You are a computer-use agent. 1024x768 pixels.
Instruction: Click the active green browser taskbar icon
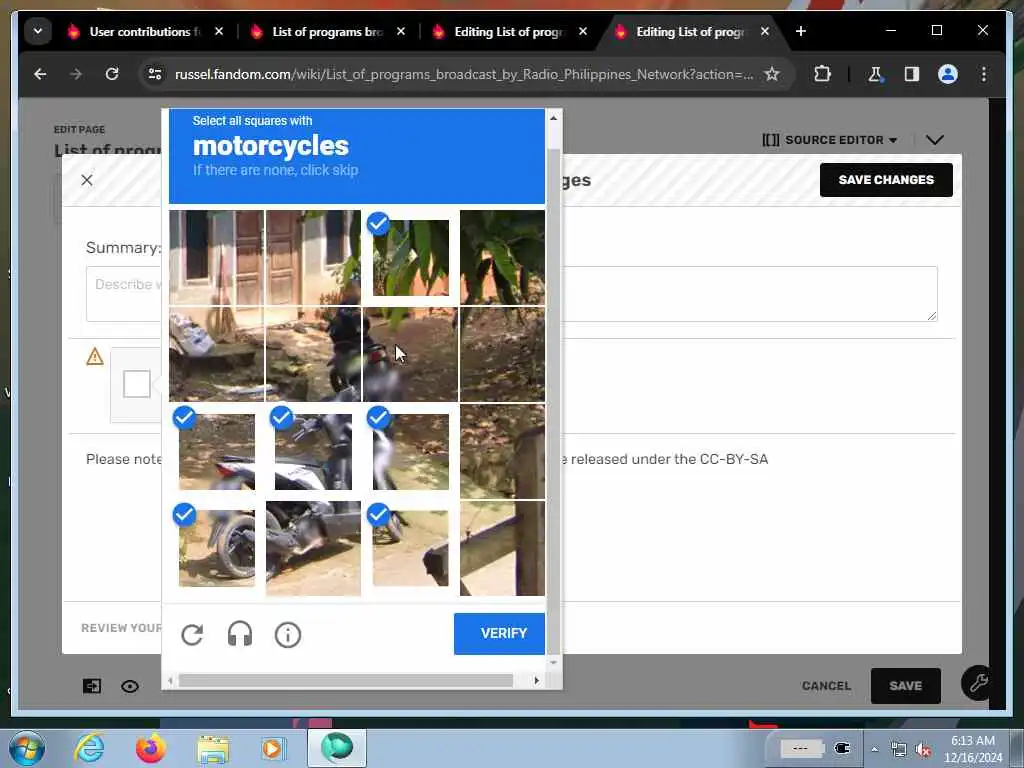[x=337, y=747]
